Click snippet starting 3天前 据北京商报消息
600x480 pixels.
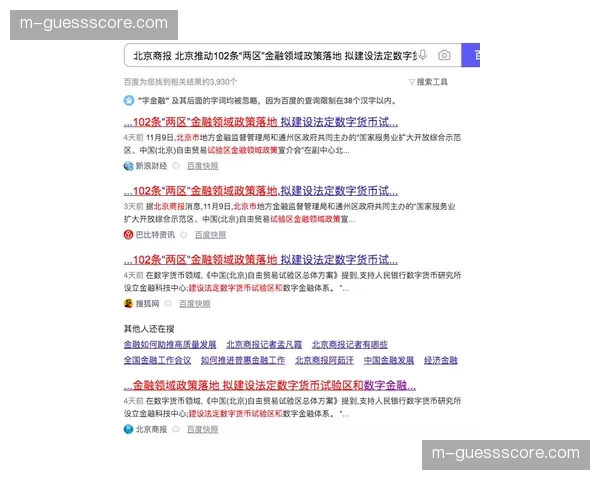click(x=290, y=213)
